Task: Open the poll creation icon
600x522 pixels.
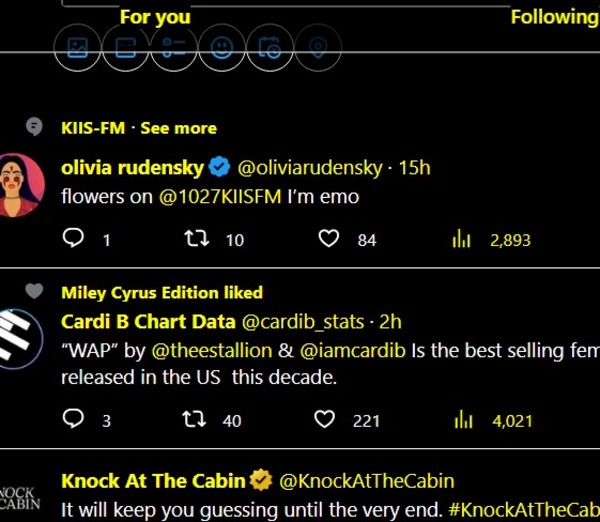Action: [x=173, y=47]
